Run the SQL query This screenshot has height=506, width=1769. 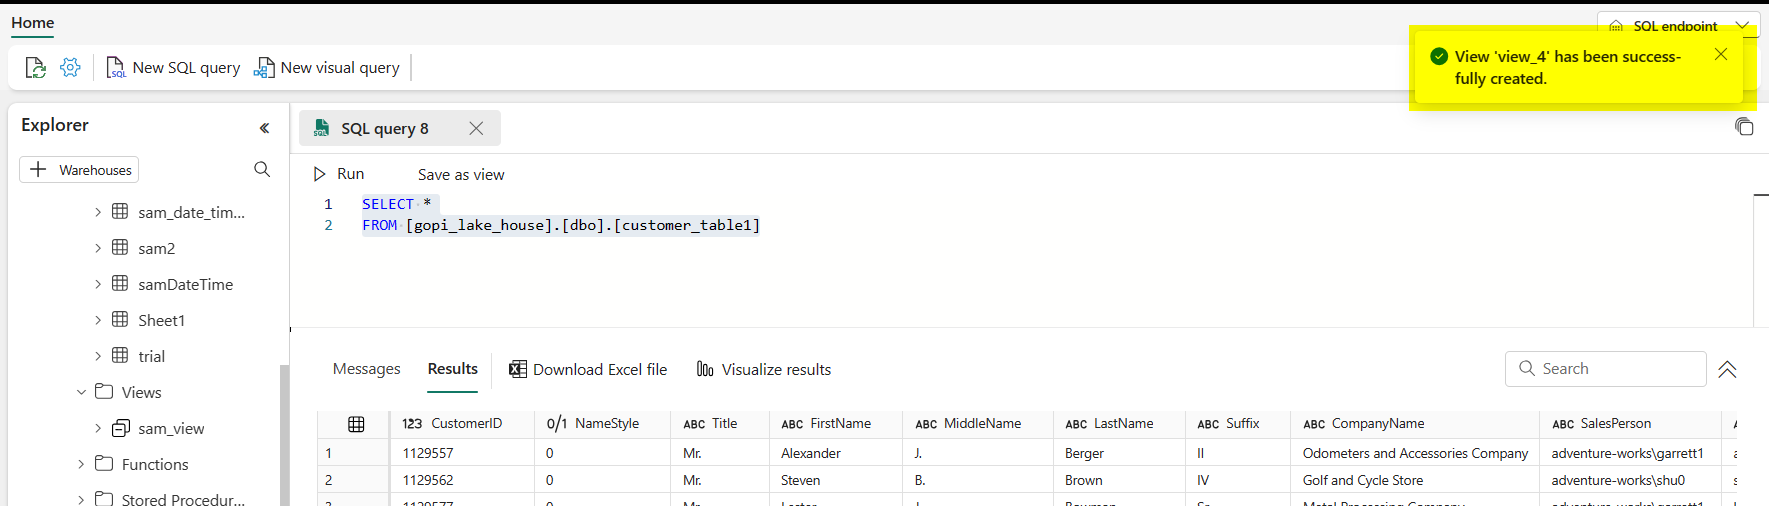click(339, 174)
